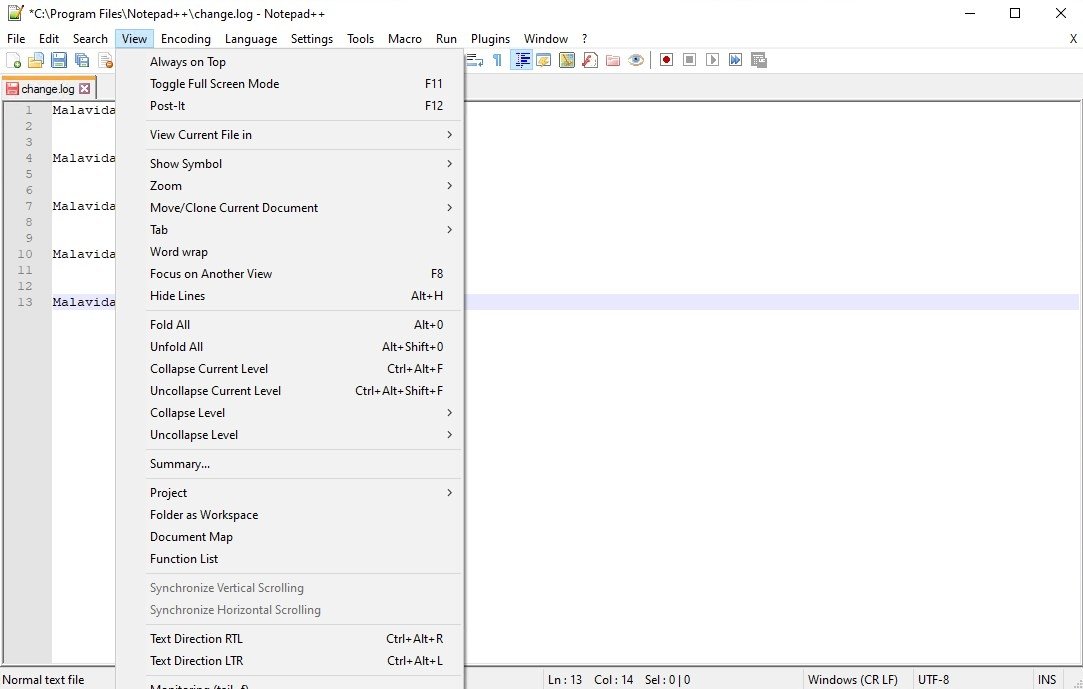
Task: Start recording a macro with red dot icon
Action: point(667,61)
